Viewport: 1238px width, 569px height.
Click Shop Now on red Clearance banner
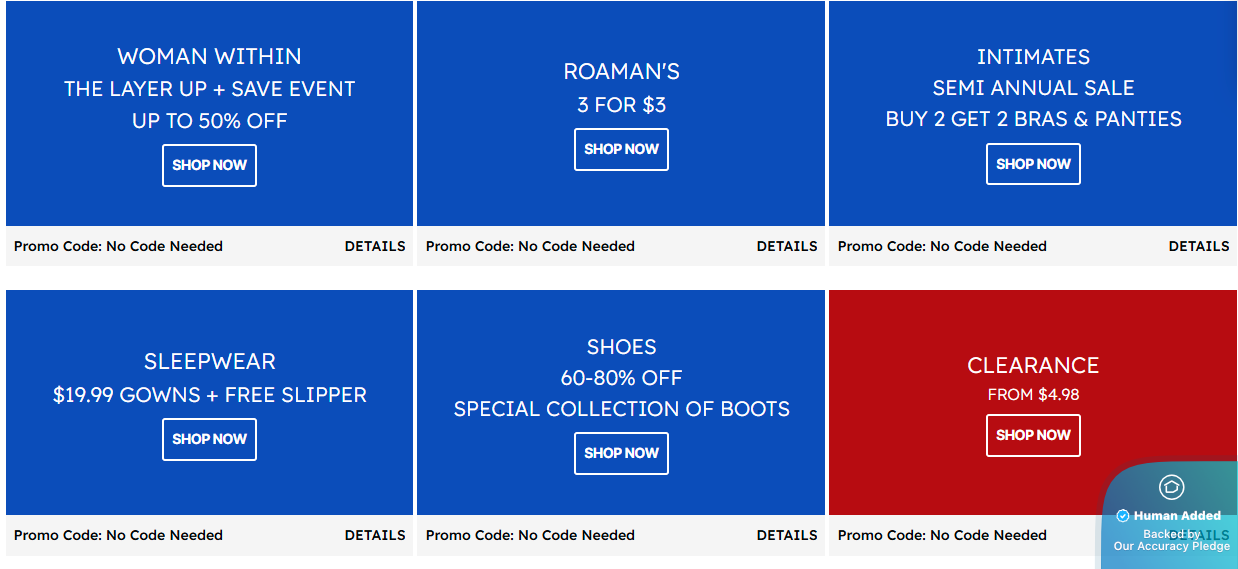click(1033, 435)
